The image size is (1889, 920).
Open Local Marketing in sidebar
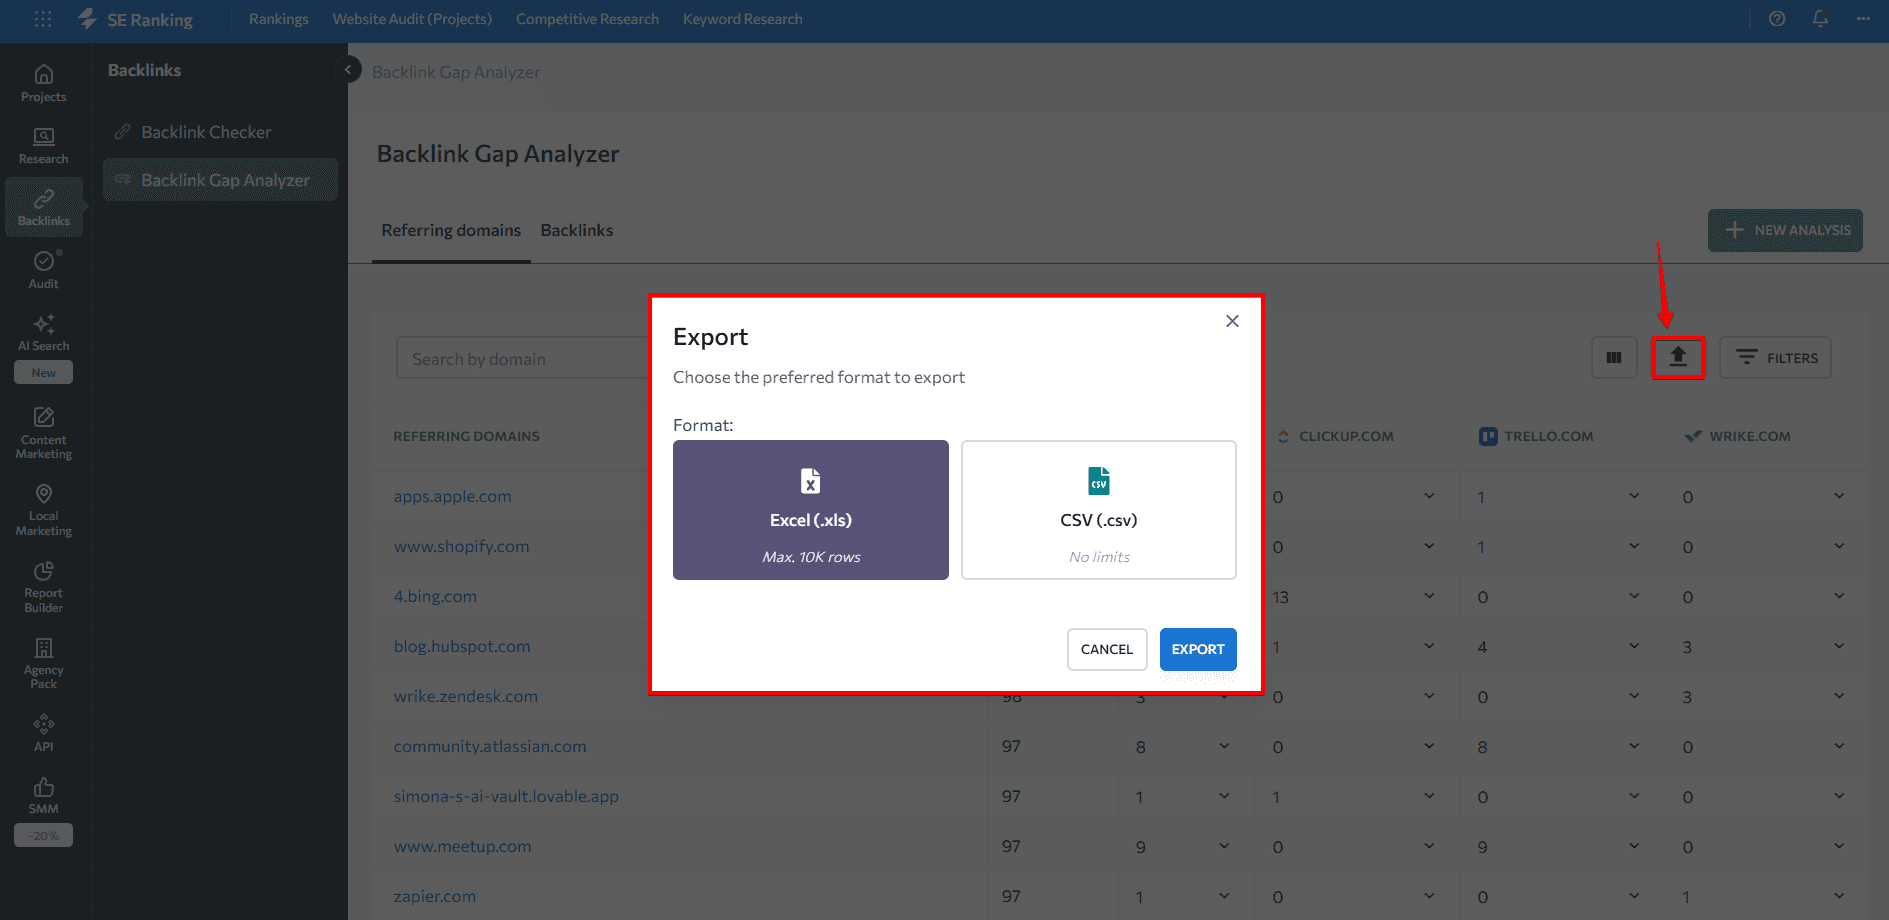(44, 510)
